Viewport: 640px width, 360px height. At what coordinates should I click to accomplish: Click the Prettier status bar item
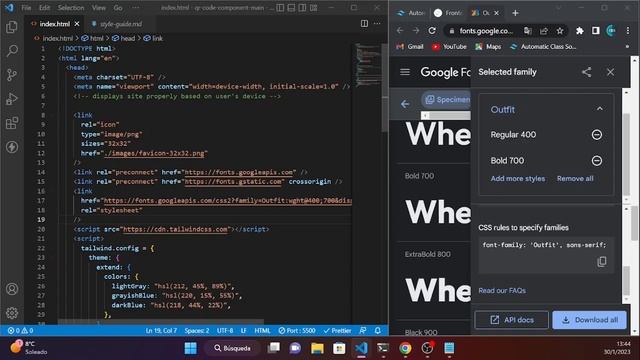point(338,330)
